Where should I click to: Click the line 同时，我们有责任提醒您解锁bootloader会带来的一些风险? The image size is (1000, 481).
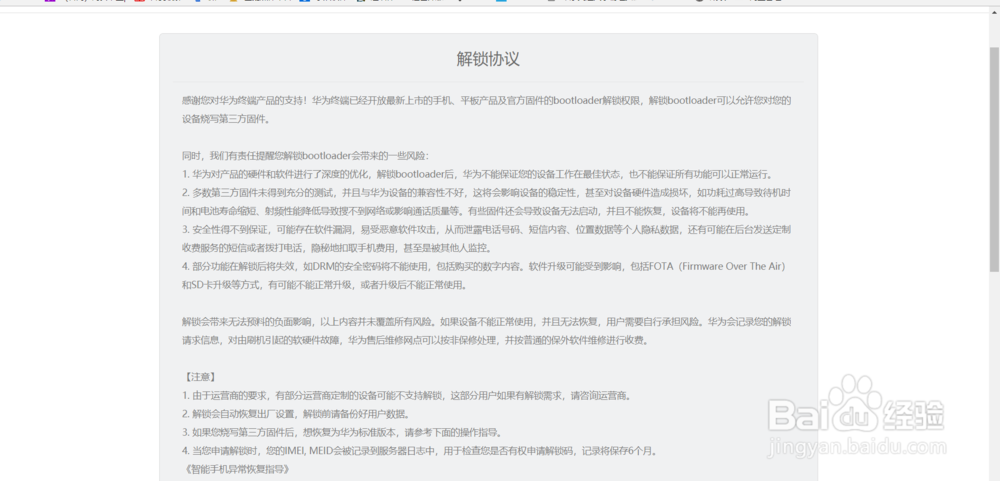[x=306, y=156]
